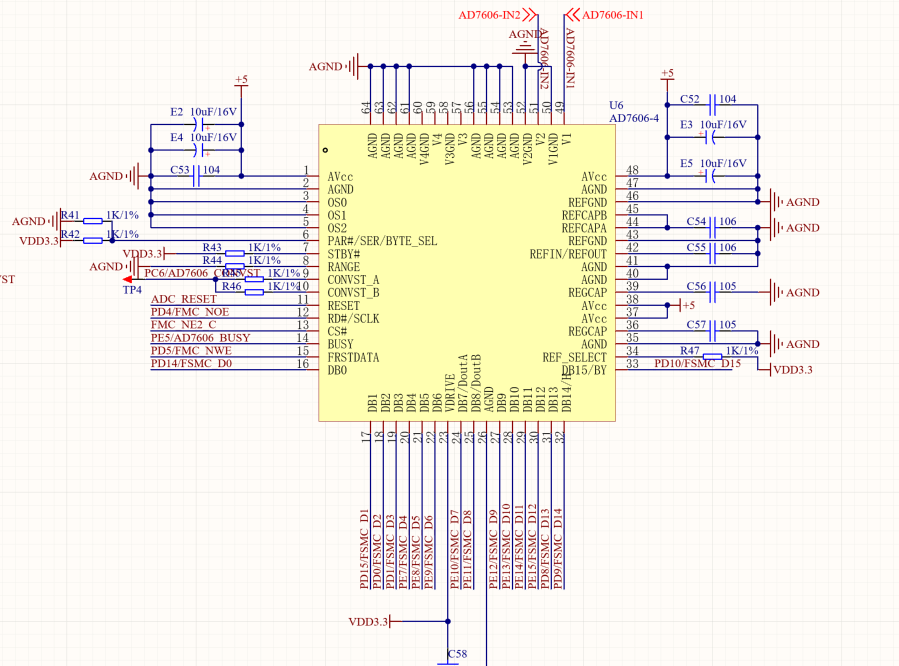Click the FMC_NE2_C net label
This screenshot has width=899, height=666.
[x=183, y=324]
